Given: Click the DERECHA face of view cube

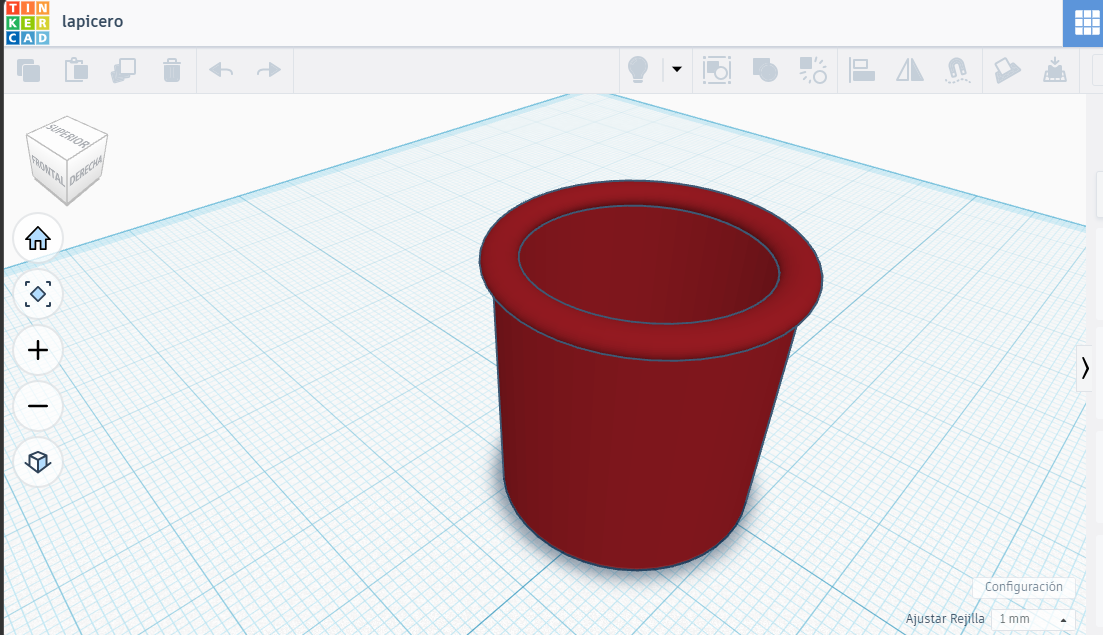Looking at the screenshot, I should (x=87, y=169).
